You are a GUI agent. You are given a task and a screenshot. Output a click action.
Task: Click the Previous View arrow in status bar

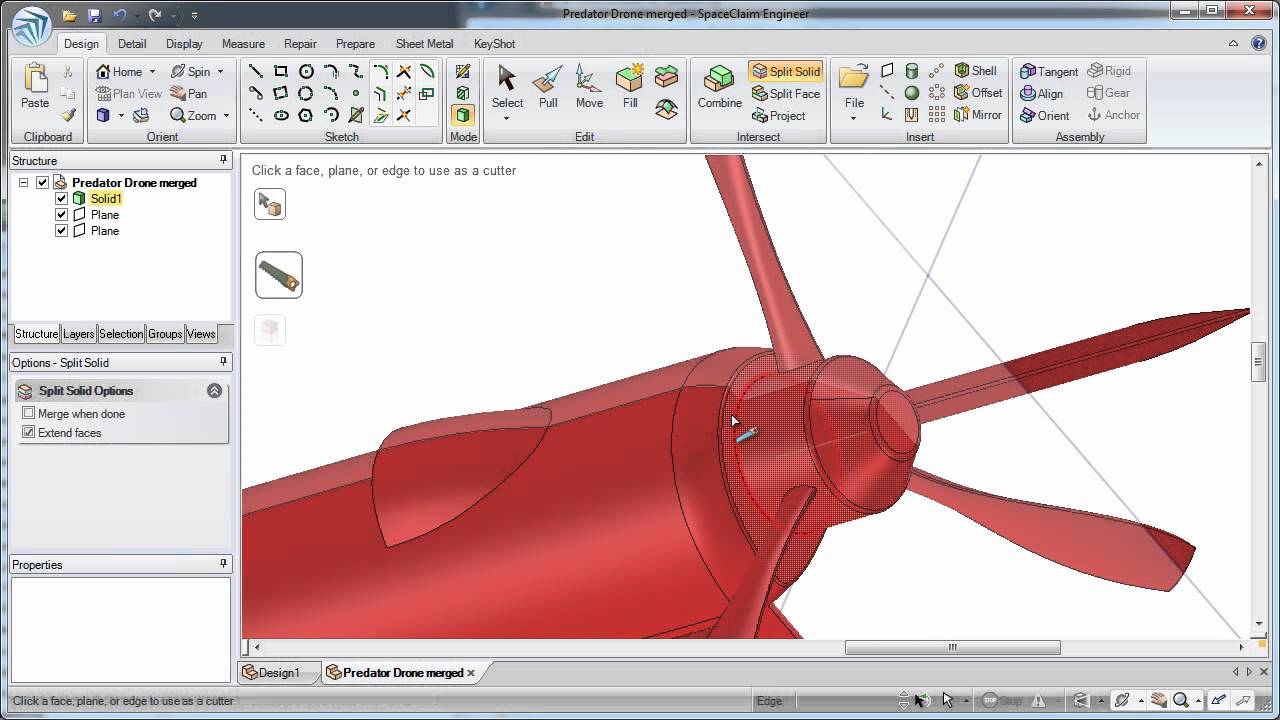1218,701
